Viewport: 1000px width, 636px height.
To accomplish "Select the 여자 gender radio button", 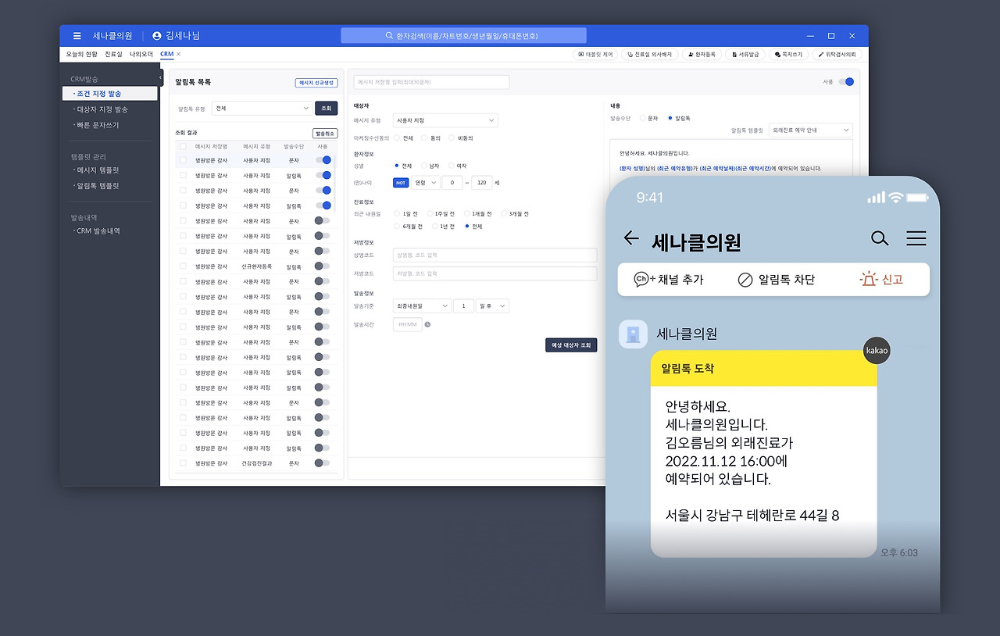I will pyautogui.click(x=452, y=166).
